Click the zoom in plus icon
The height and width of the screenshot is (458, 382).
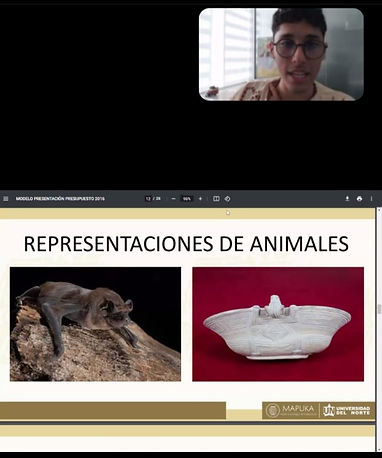[200, 199]
